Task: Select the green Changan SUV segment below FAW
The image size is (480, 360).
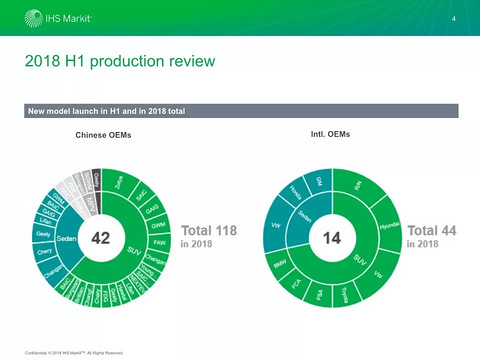Action: (x=156, y=259)
